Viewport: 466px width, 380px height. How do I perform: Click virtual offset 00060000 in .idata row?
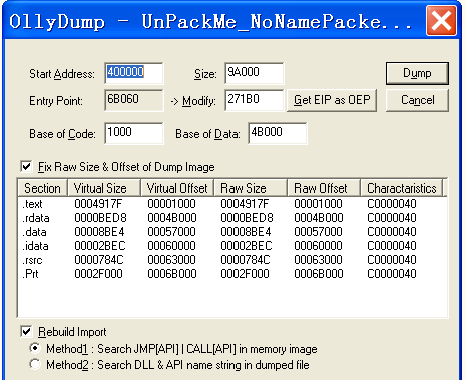(x=171, y=246)
